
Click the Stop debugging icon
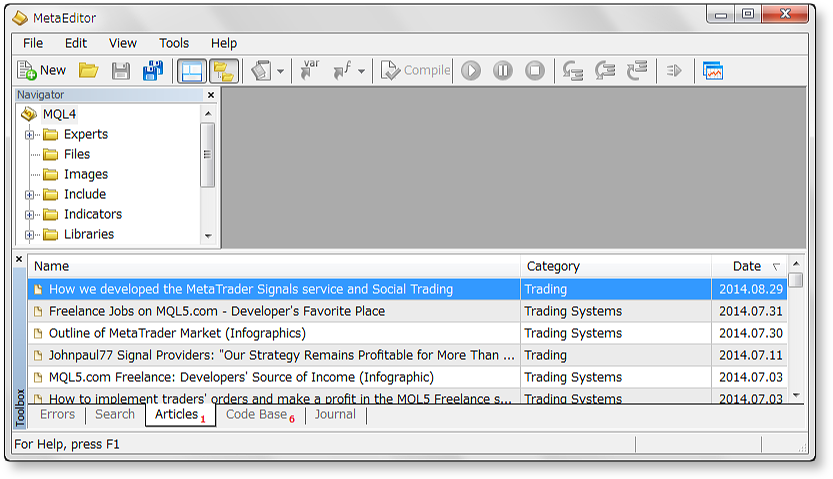click(535, 71)
